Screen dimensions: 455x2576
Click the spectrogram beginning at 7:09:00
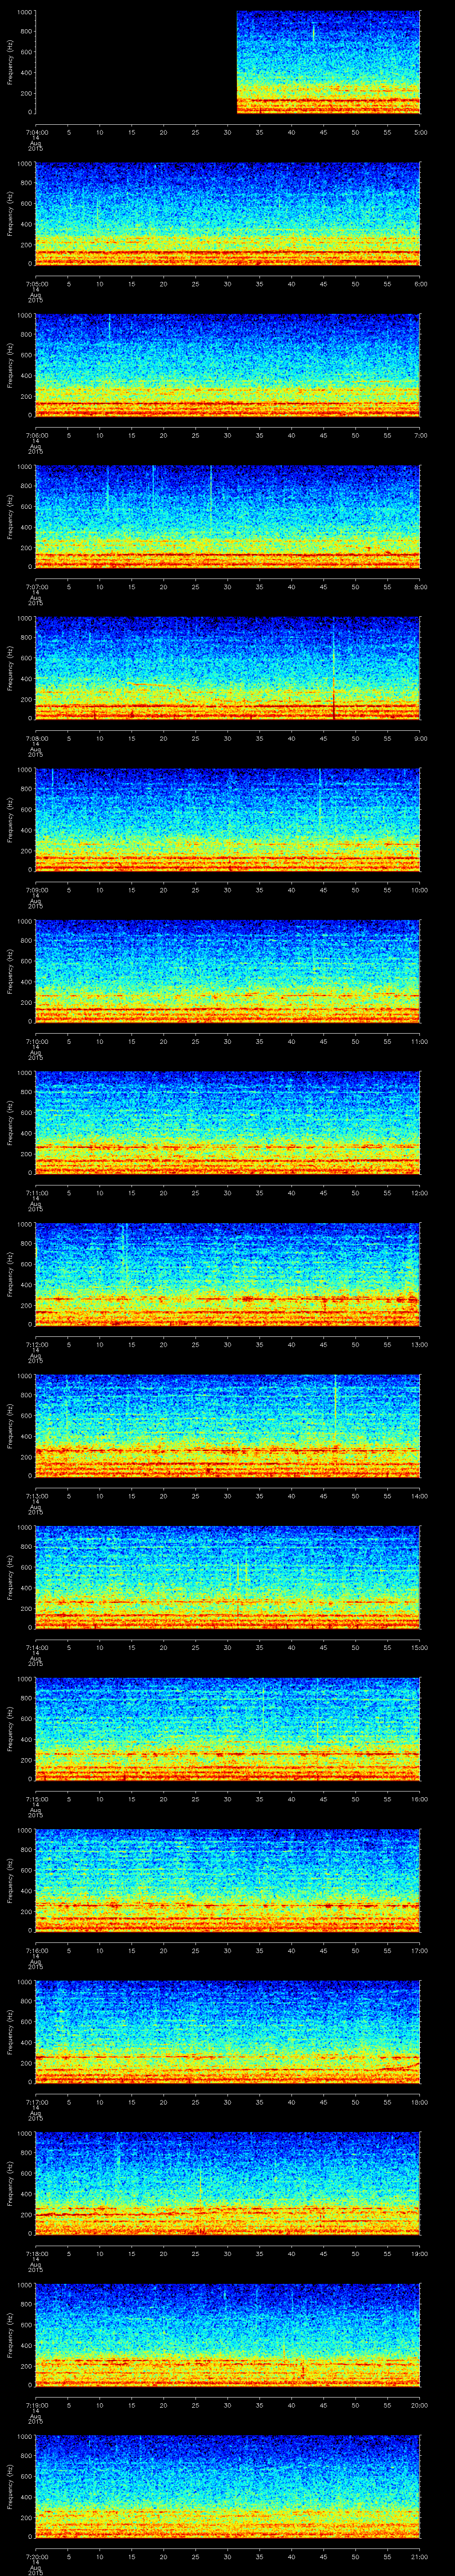coord(228,819)
